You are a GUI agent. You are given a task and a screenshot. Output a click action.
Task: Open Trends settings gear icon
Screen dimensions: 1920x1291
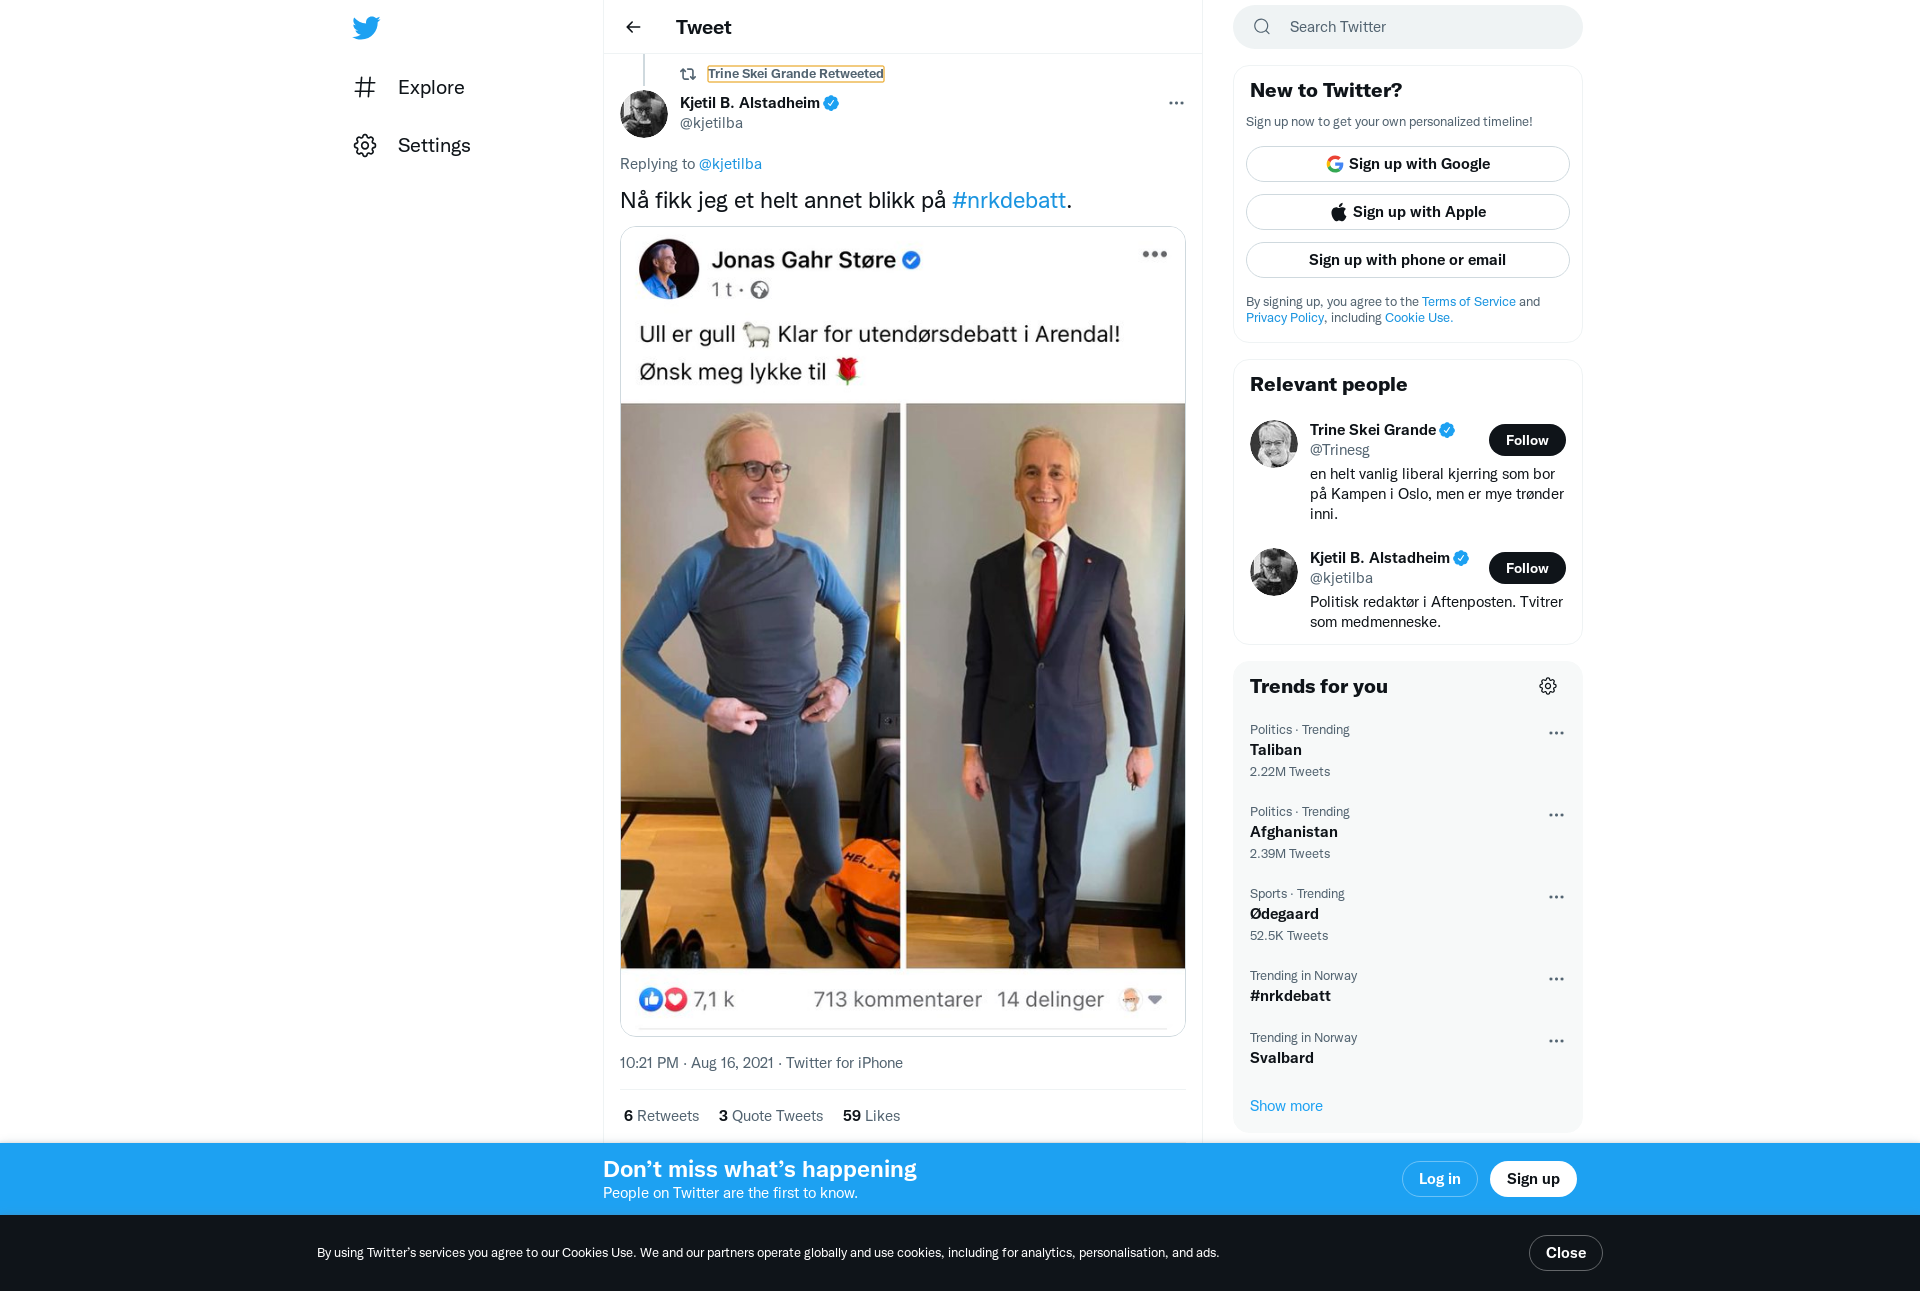tap(1548, 686)
